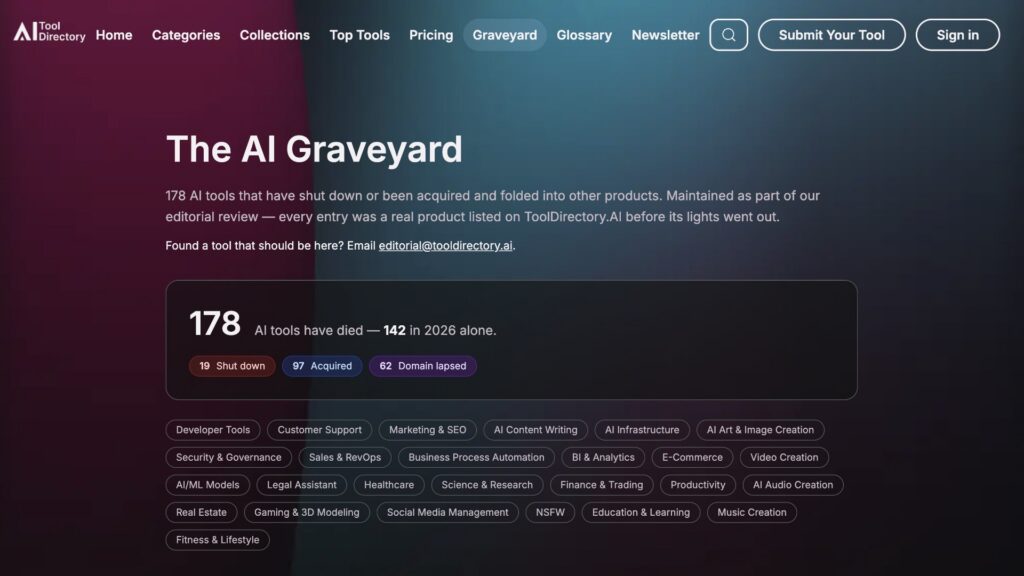Viewport: 1024px width, 576px height.
Task: Filter by 97 Acquired badge
Action: [x=322, y=366]
